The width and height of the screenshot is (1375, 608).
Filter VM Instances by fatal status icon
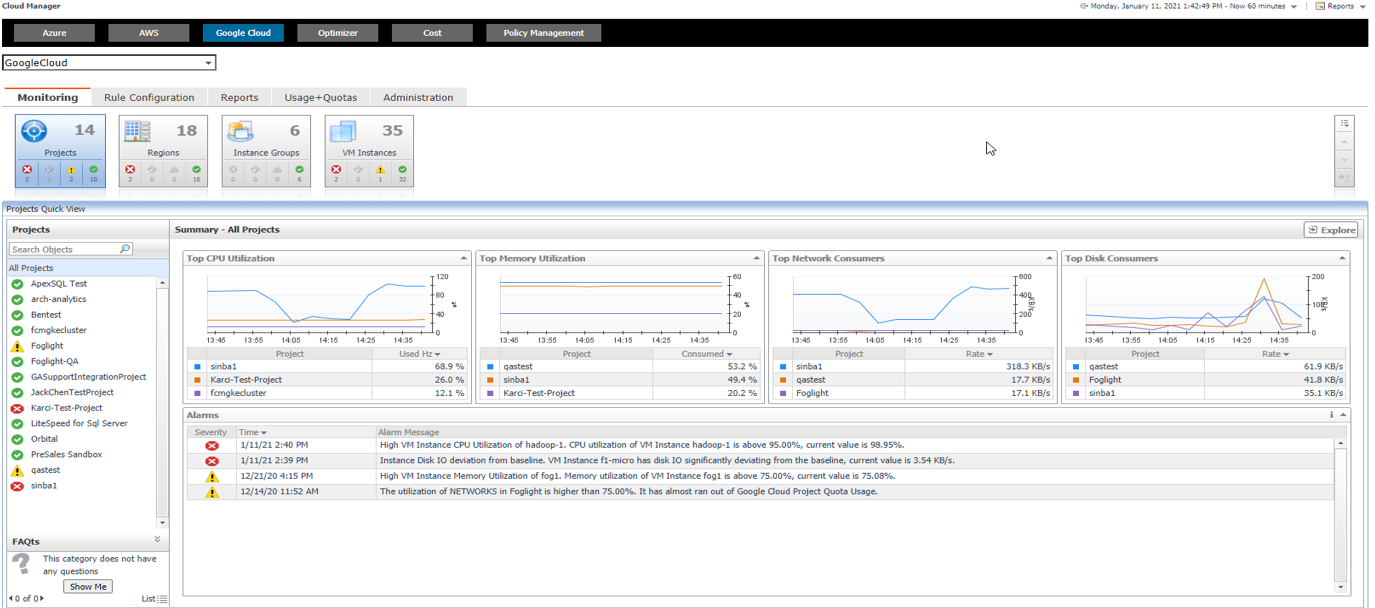[x=336, y=170]
